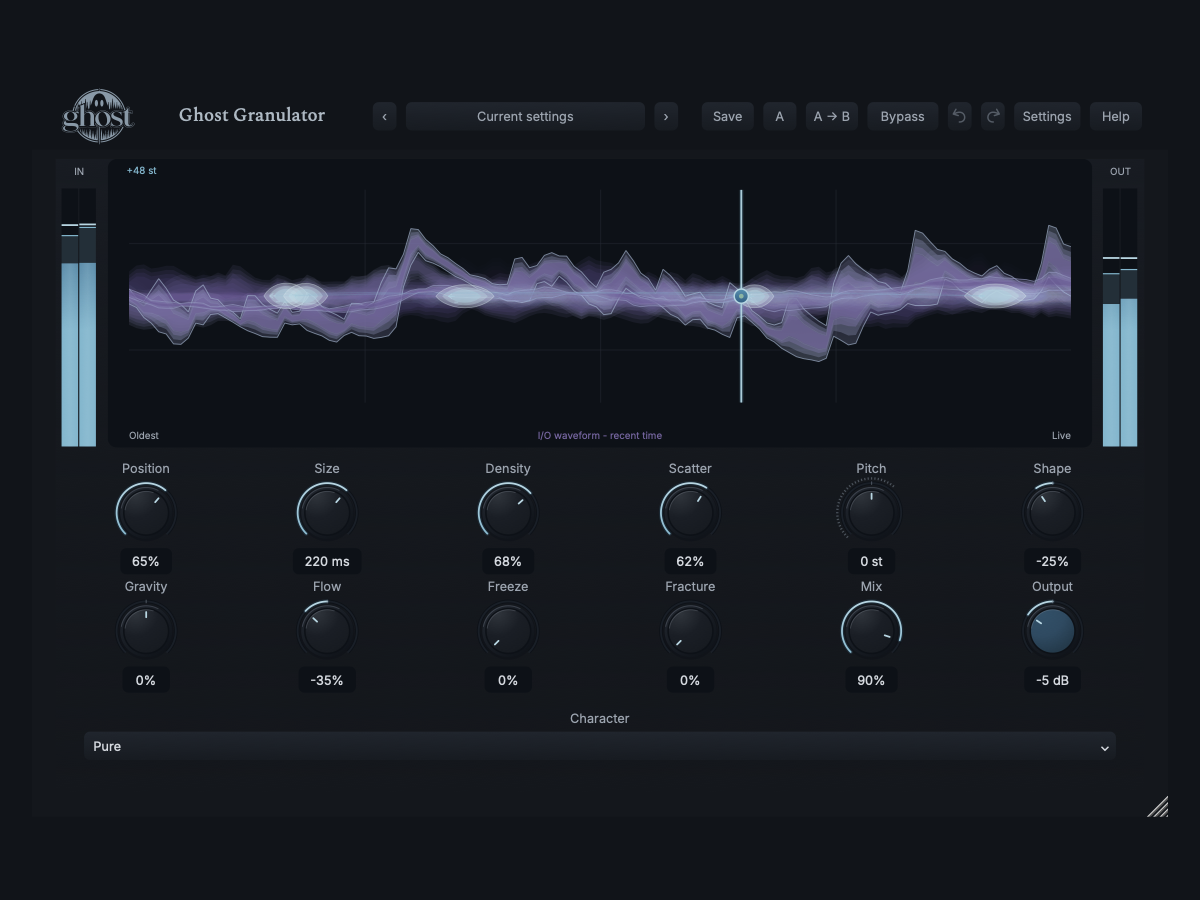1200x900 pixels.
Task: Click the Freeze knob
Action: 508,632
